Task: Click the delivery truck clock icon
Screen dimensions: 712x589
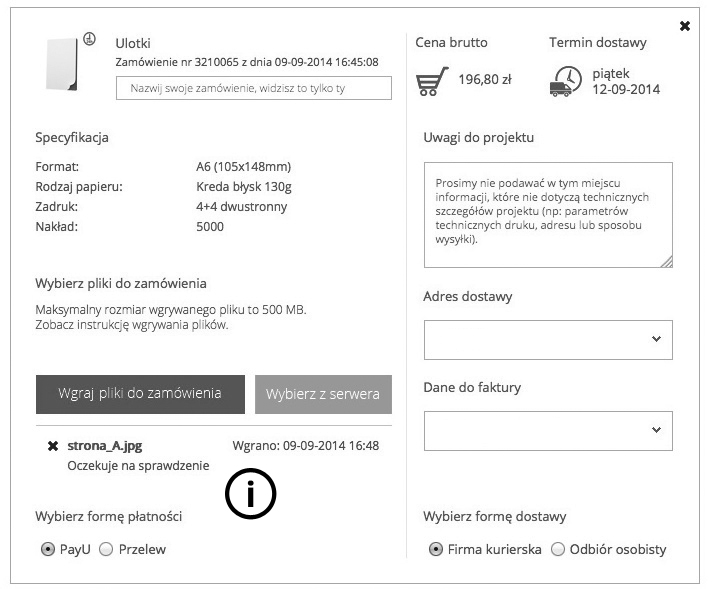Action: [x=566, y=81]
